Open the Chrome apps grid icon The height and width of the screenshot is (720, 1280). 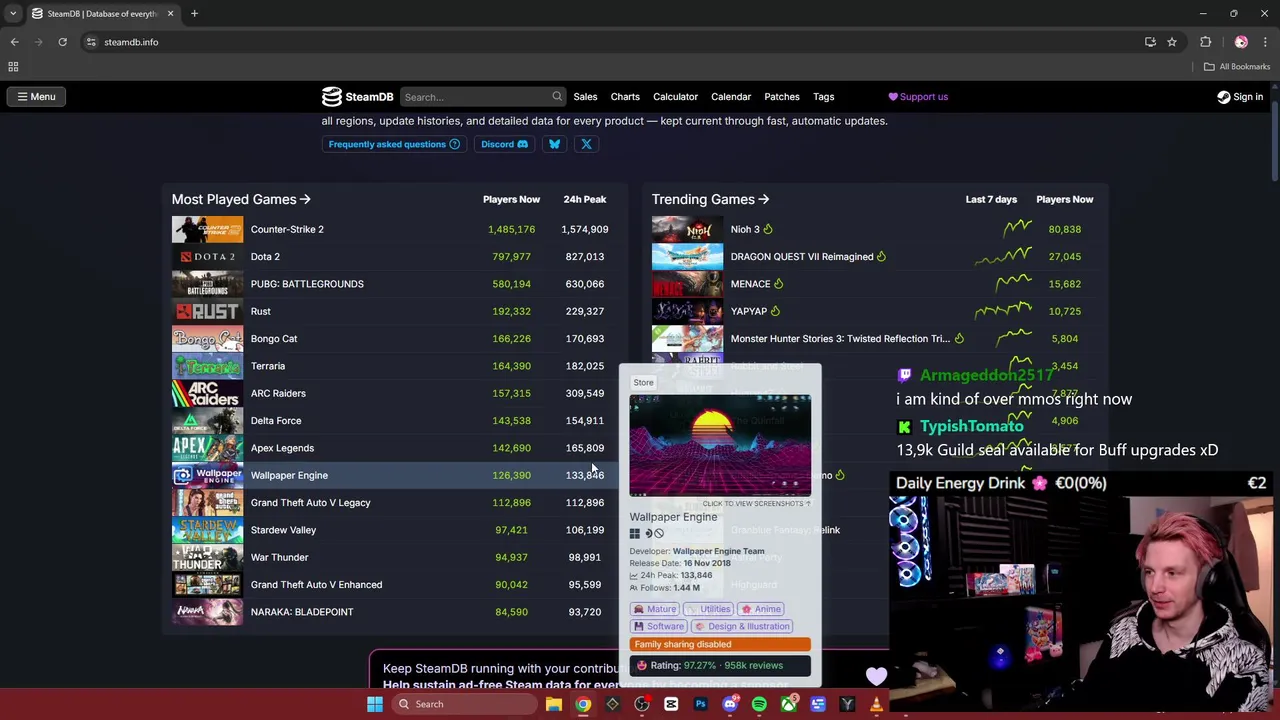(13, 67)
